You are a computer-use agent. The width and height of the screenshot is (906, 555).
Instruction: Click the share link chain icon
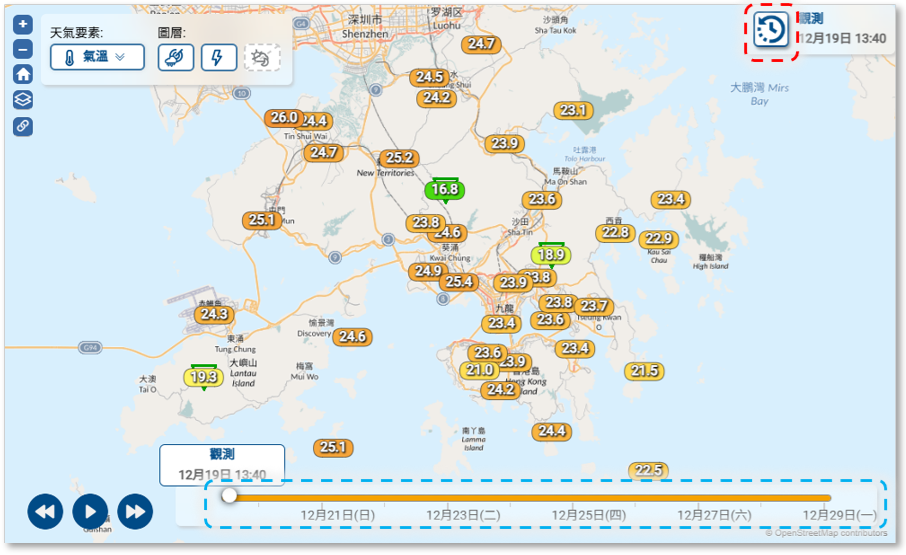[23, 126]
